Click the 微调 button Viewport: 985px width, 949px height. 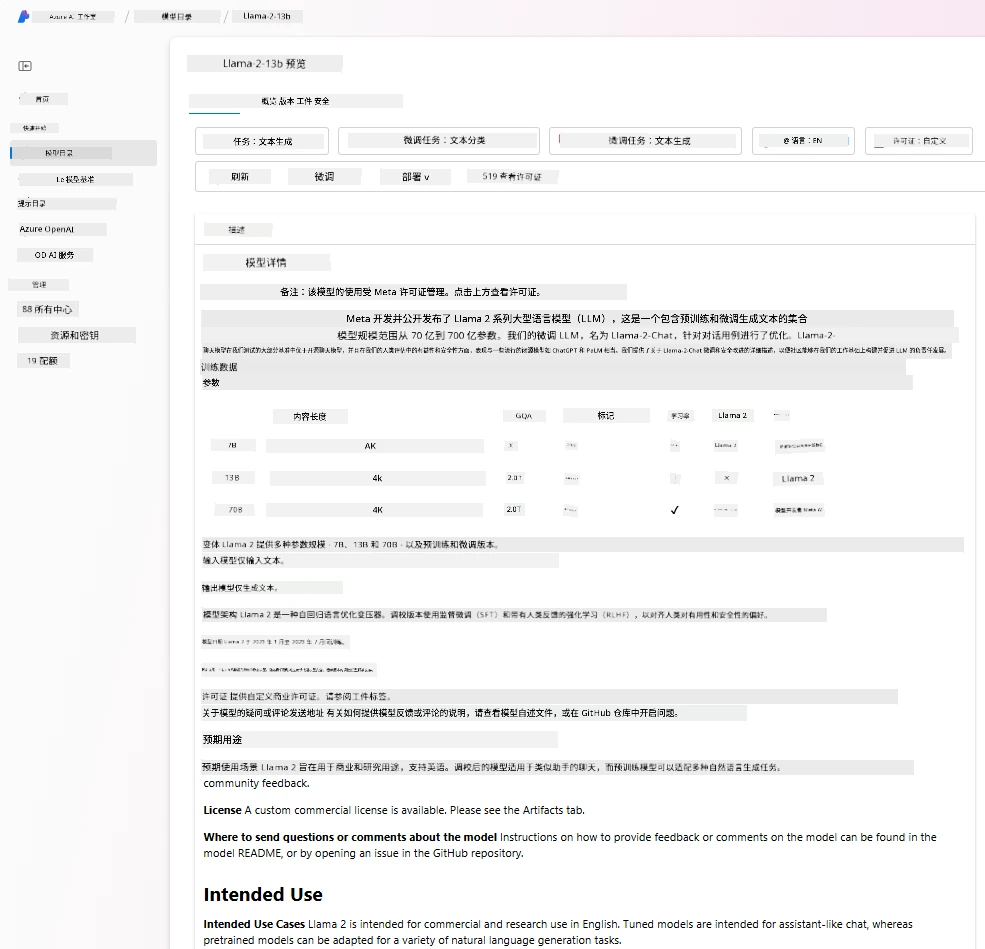[324, 177]
